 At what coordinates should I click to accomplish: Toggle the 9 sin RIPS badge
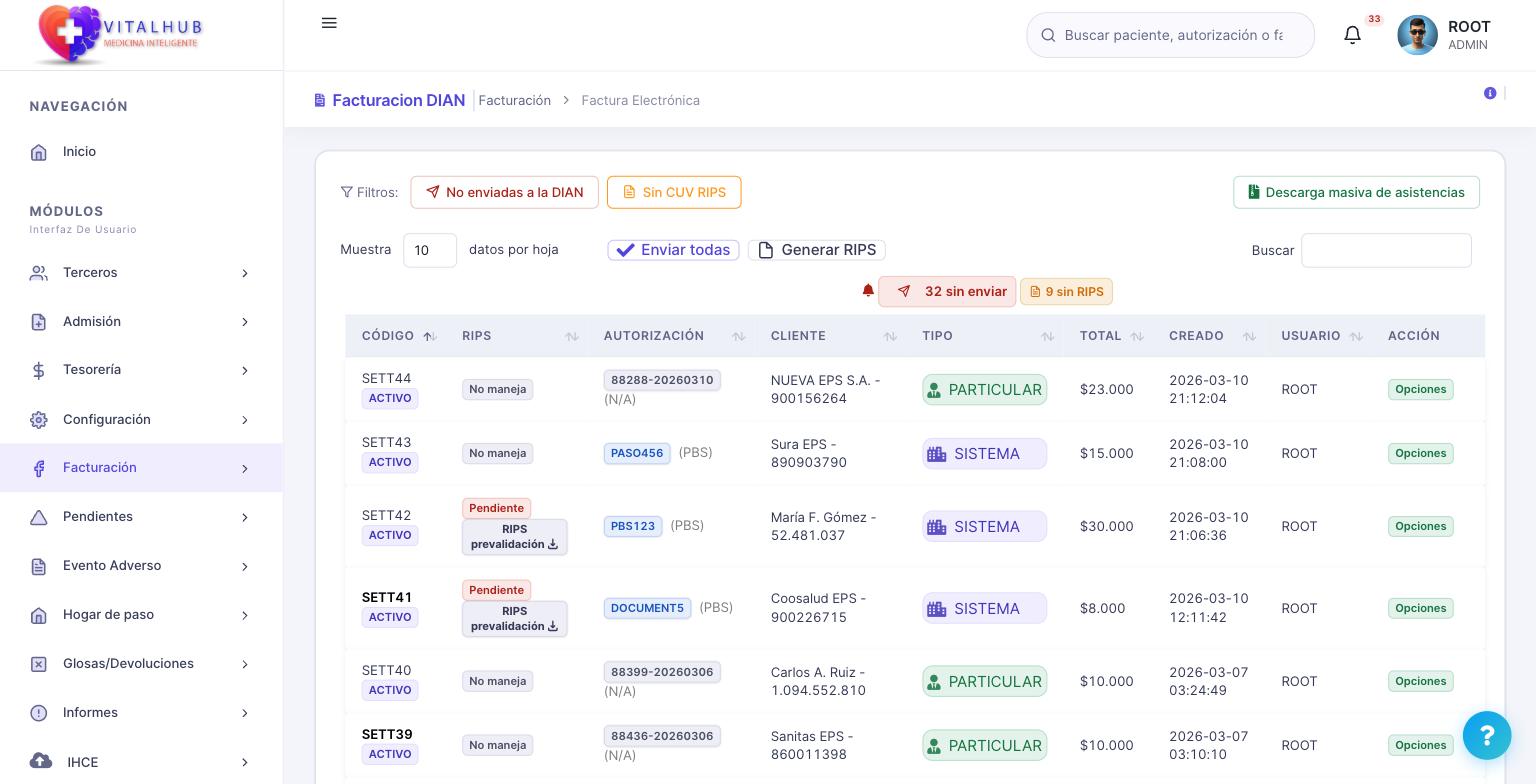(1066, 292)
